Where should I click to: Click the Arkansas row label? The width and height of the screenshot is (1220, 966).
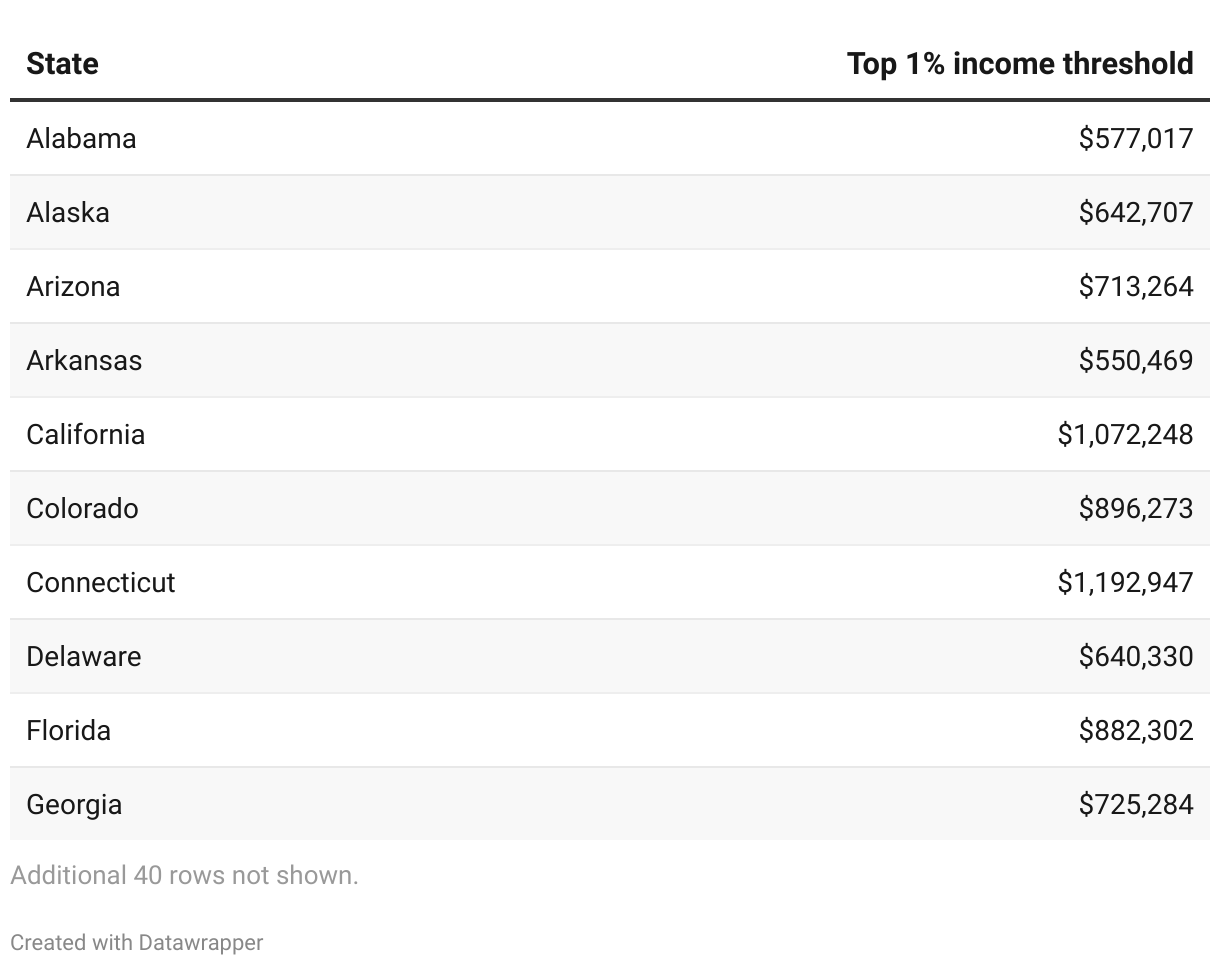pyautogui.click(x=84, y=360)
